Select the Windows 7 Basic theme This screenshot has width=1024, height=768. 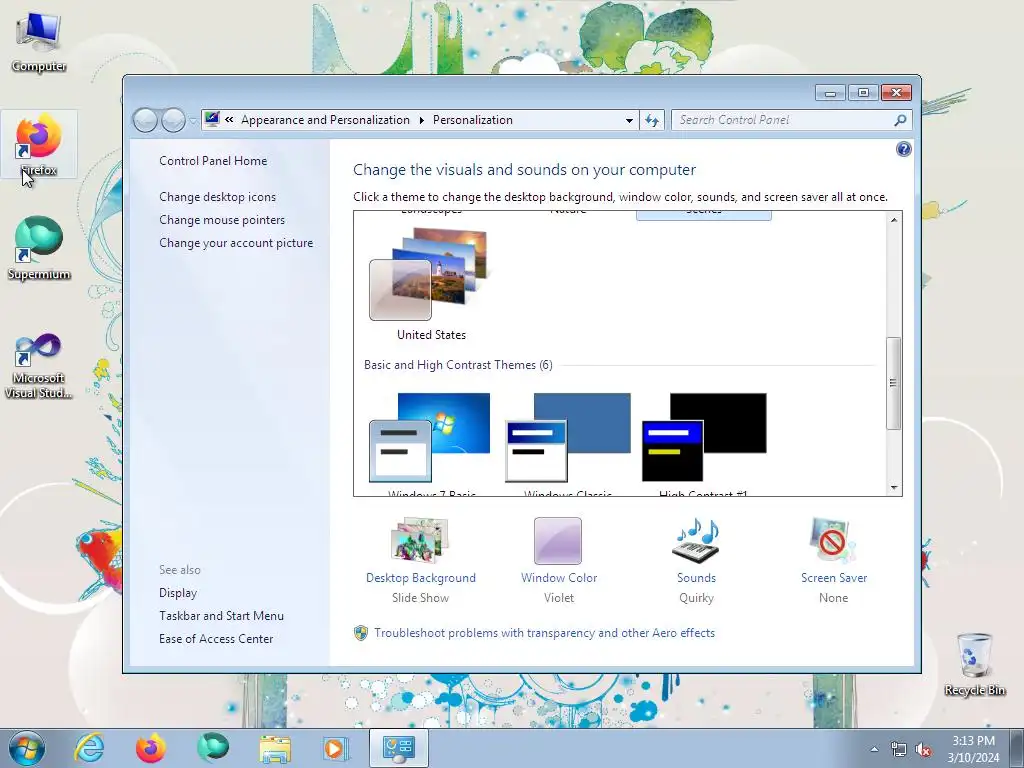pos(430,437)
